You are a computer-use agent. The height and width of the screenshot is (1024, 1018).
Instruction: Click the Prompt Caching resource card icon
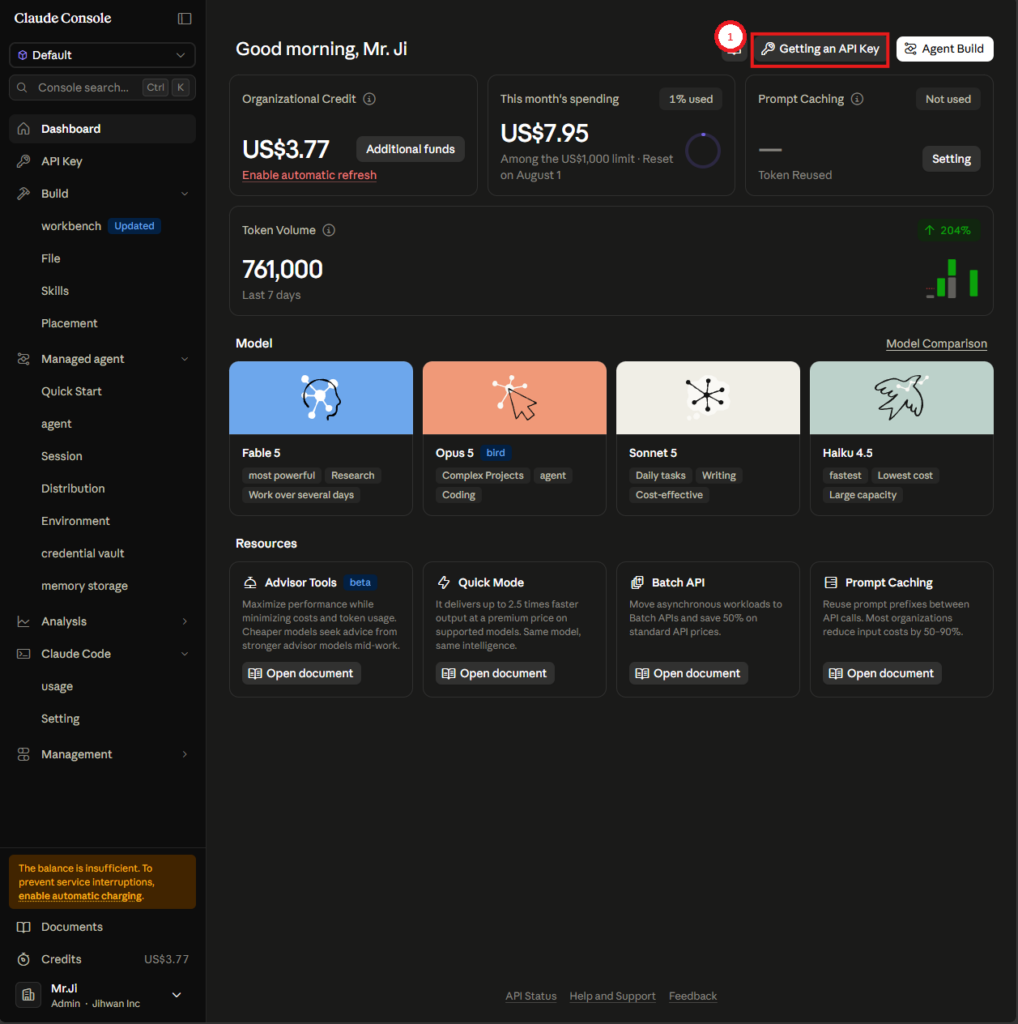click(831, 583)
